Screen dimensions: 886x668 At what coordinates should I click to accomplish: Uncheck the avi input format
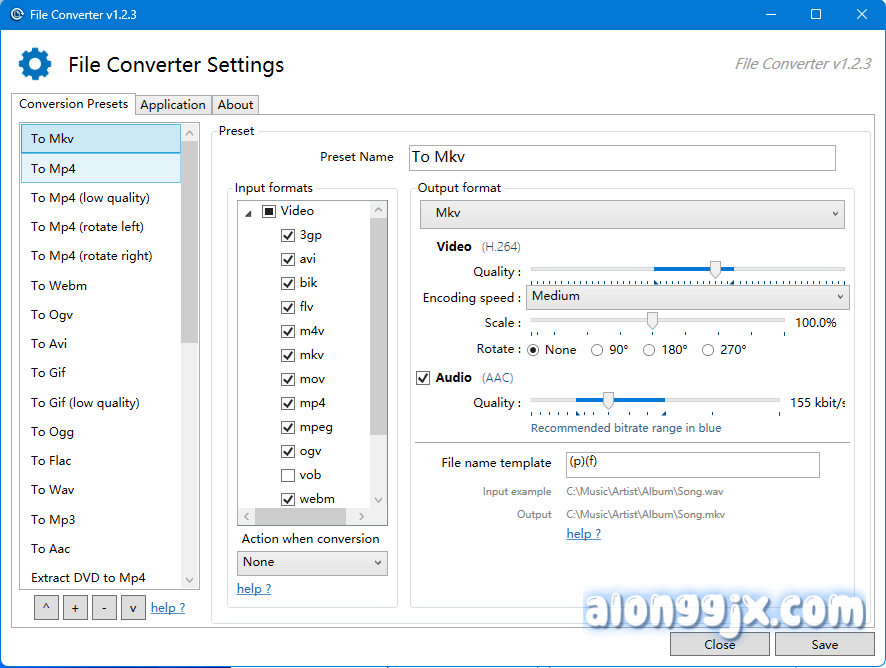(x=288, y=259)
